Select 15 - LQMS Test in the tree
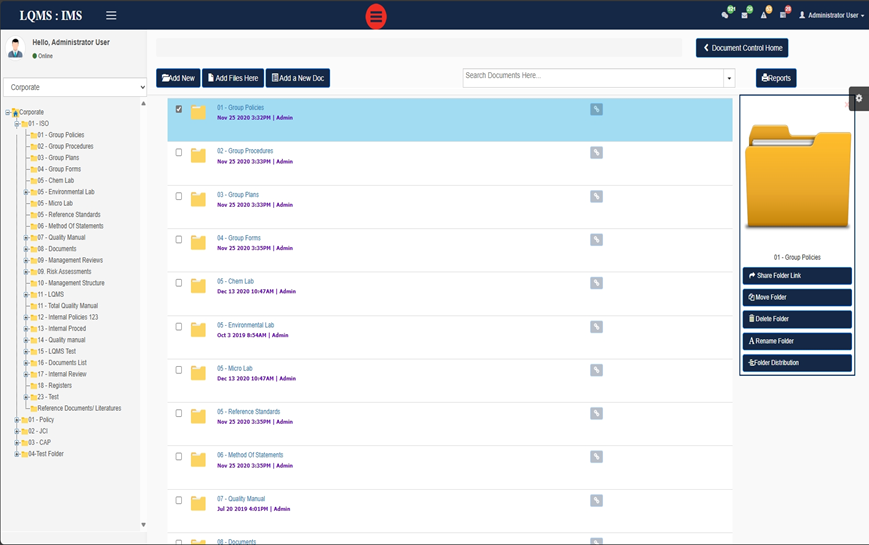Viewport: 869px width, 545px height. (57, 351)
